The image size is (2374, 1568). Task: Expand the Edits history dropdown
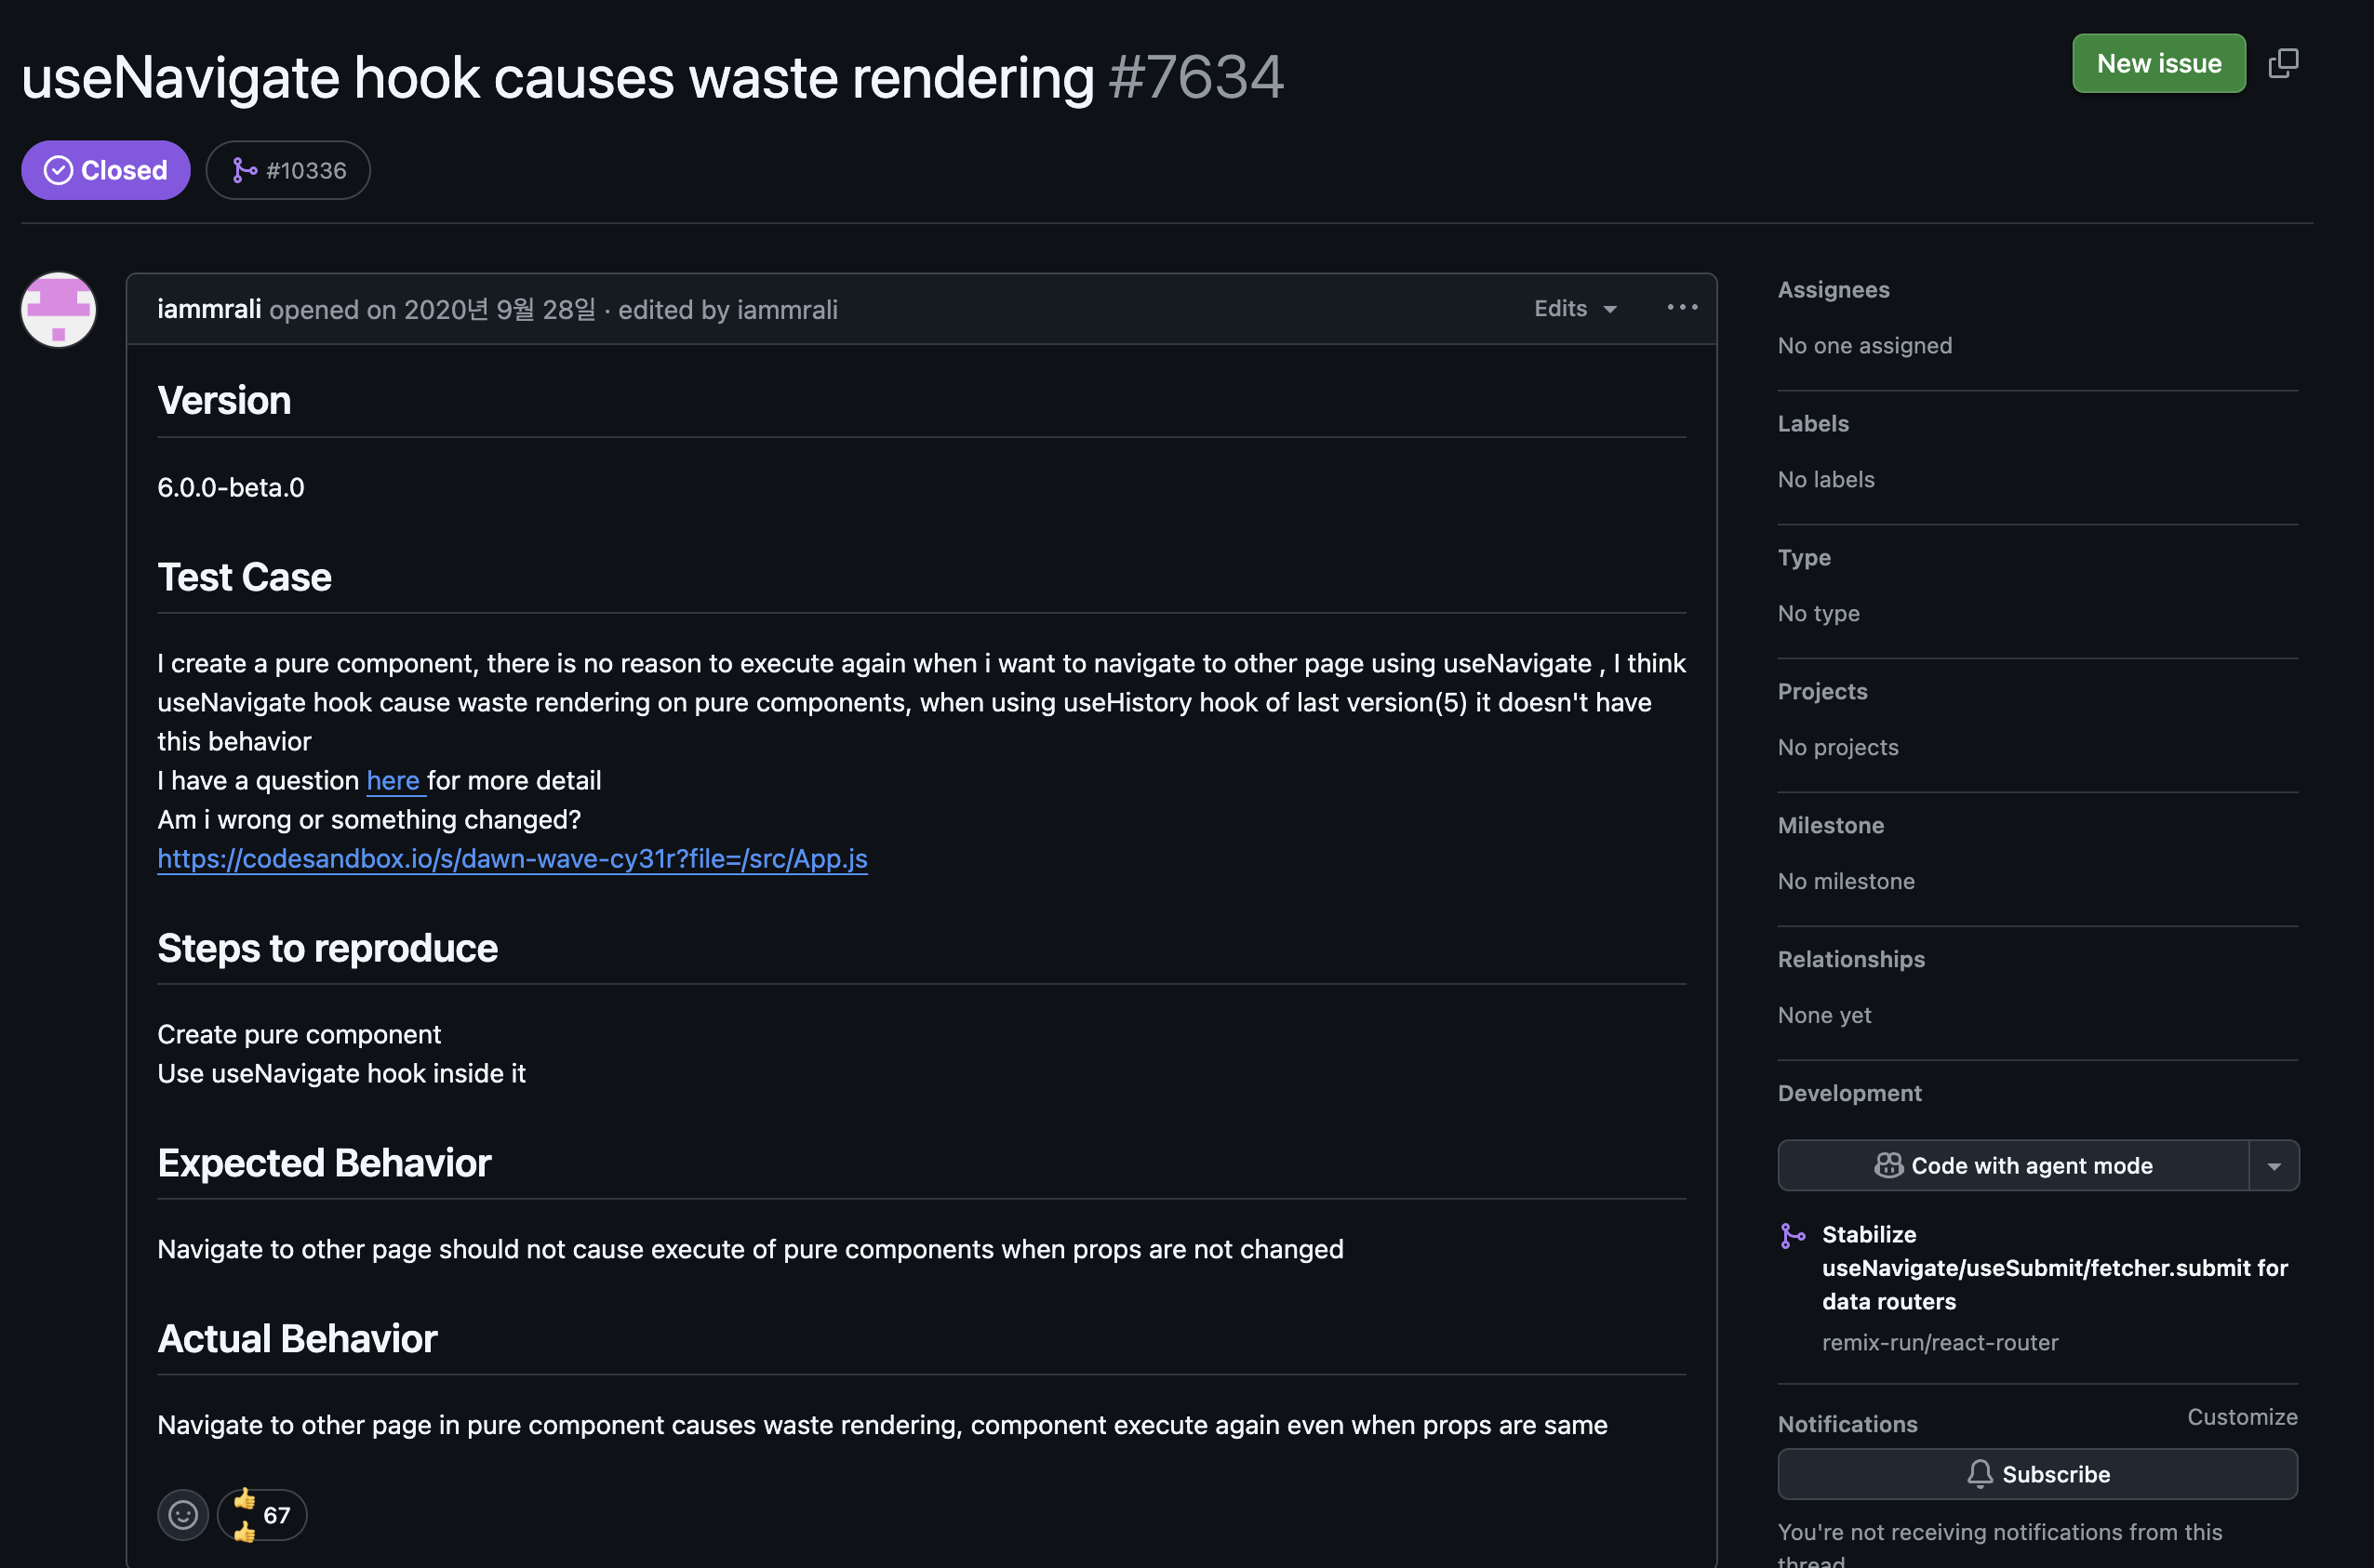click(x=1575, y=309)
